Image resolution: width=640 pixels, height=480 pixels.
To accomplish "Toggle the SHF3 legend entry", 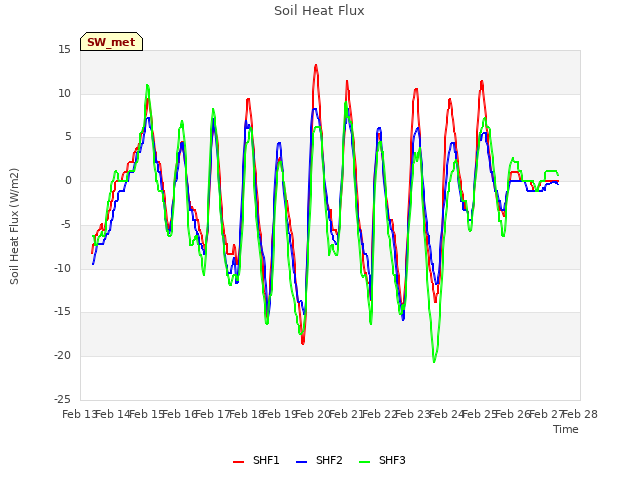I will pos(382,460).
